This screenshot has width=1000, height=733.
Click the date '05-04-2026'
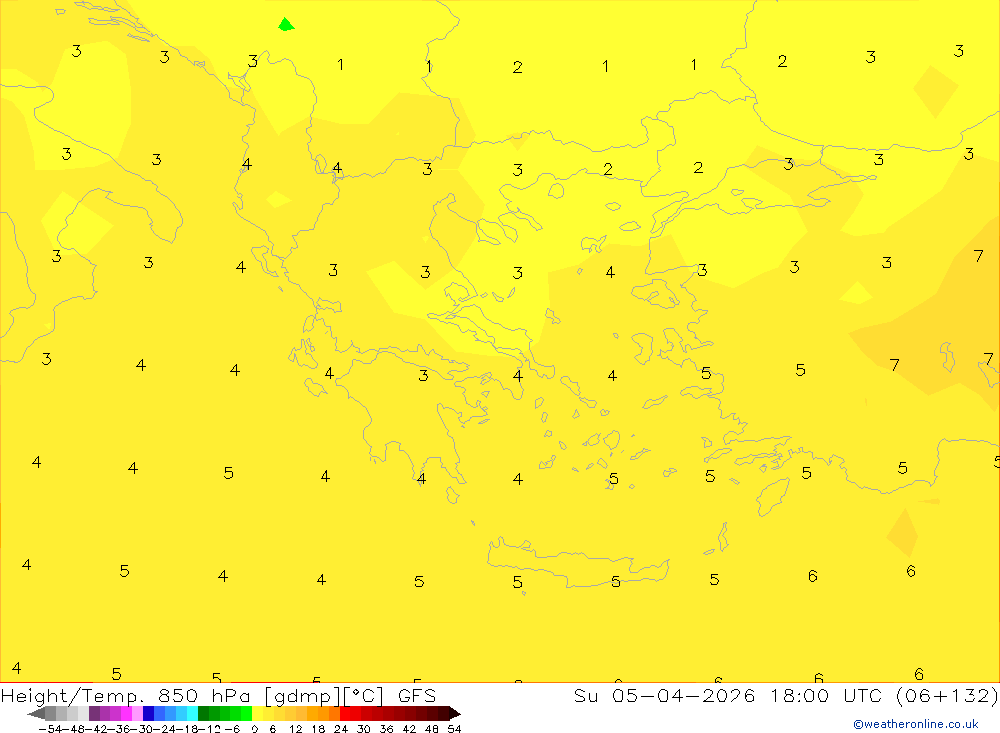(x=684, y=695)
